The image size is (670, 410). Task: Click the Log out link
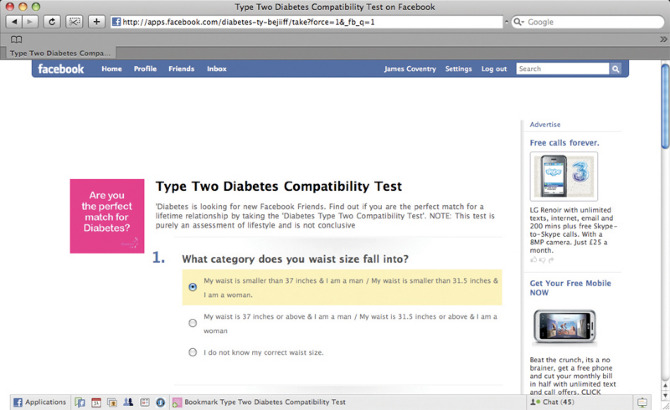tap(494, 69)
